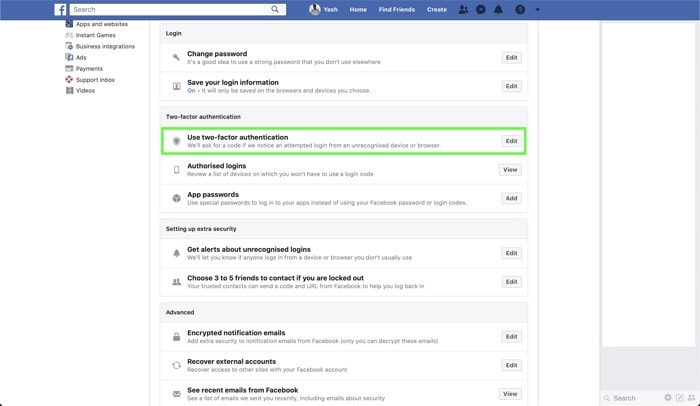Screen dimensions: 700x406
Task: Open Support Inbox from the sidebar
Action: [x=95, y=80]
